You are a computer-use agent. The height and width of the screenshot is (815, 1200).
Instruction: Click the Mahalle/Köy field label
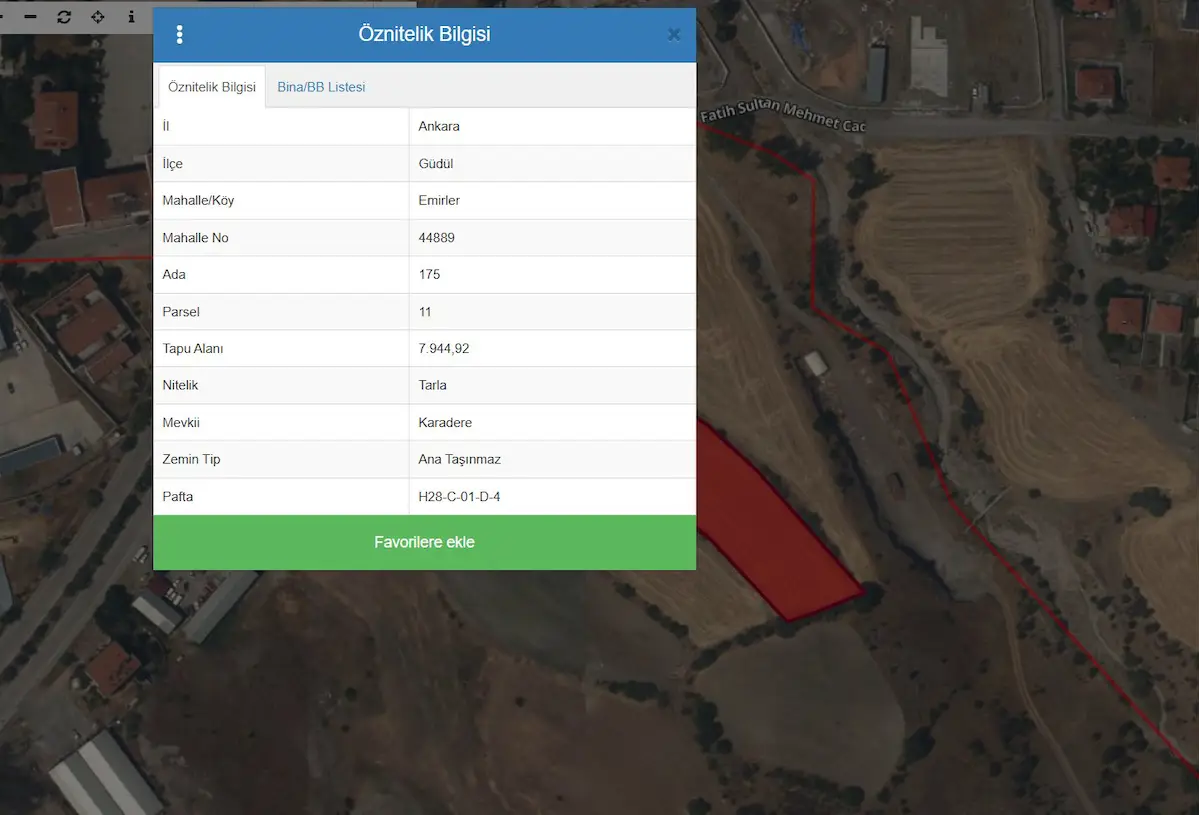pos(198,200)
